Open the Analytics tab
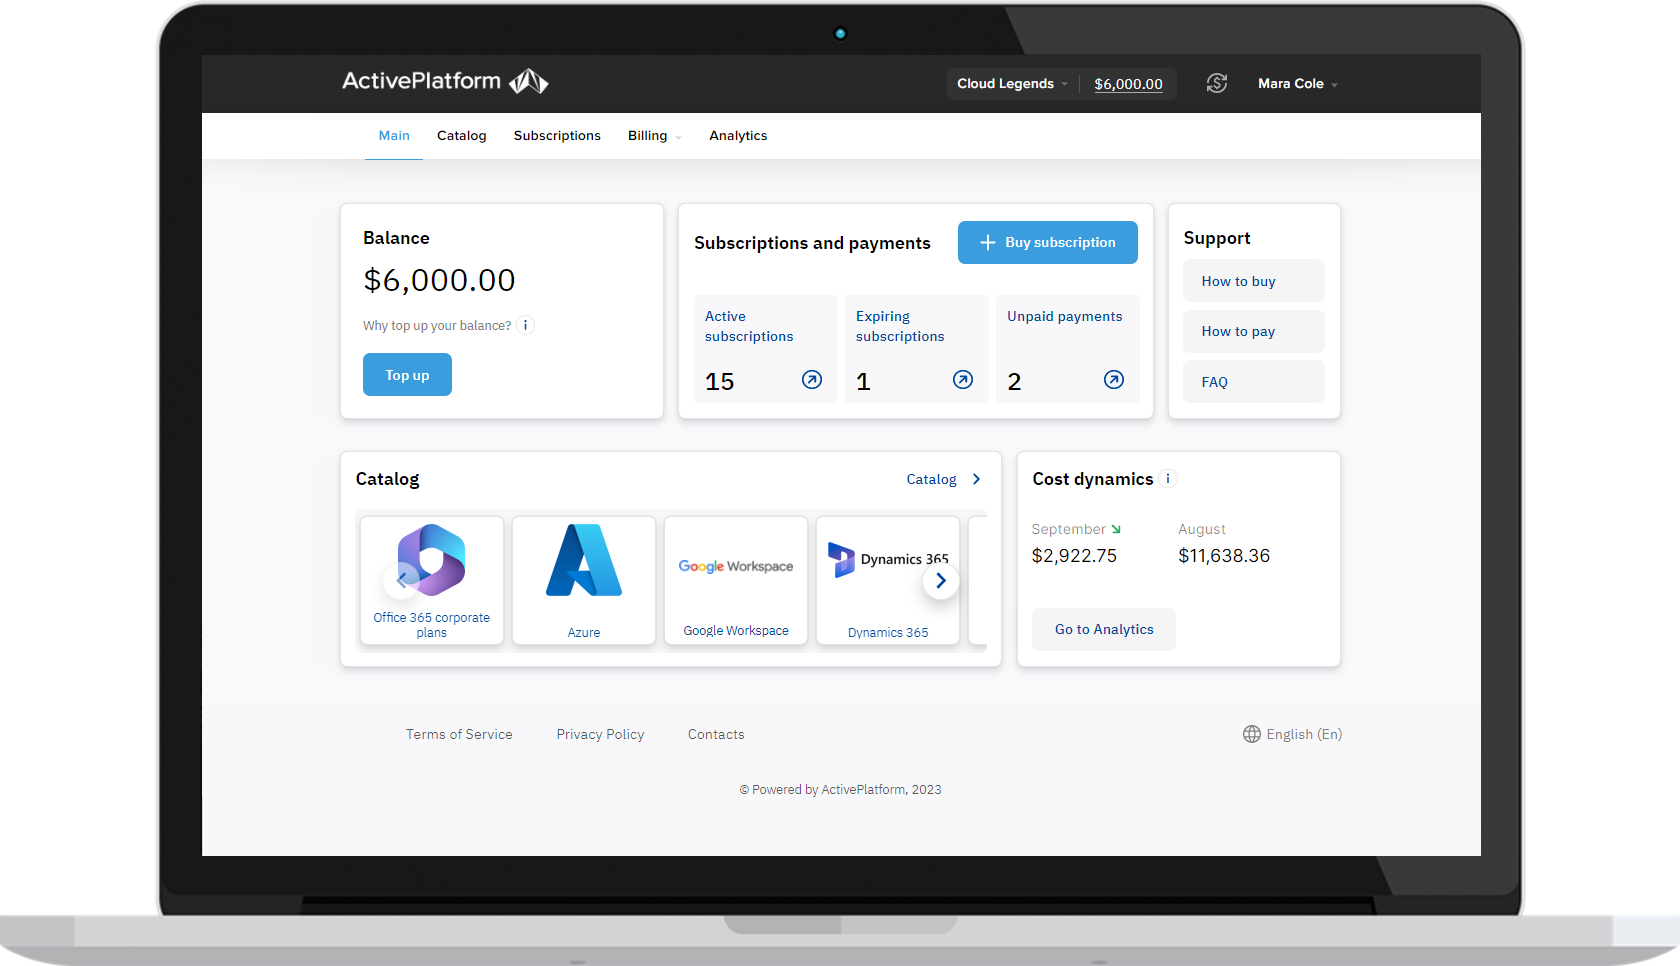The height and width of the screenshot is (966, 1680). click(738, 135)
